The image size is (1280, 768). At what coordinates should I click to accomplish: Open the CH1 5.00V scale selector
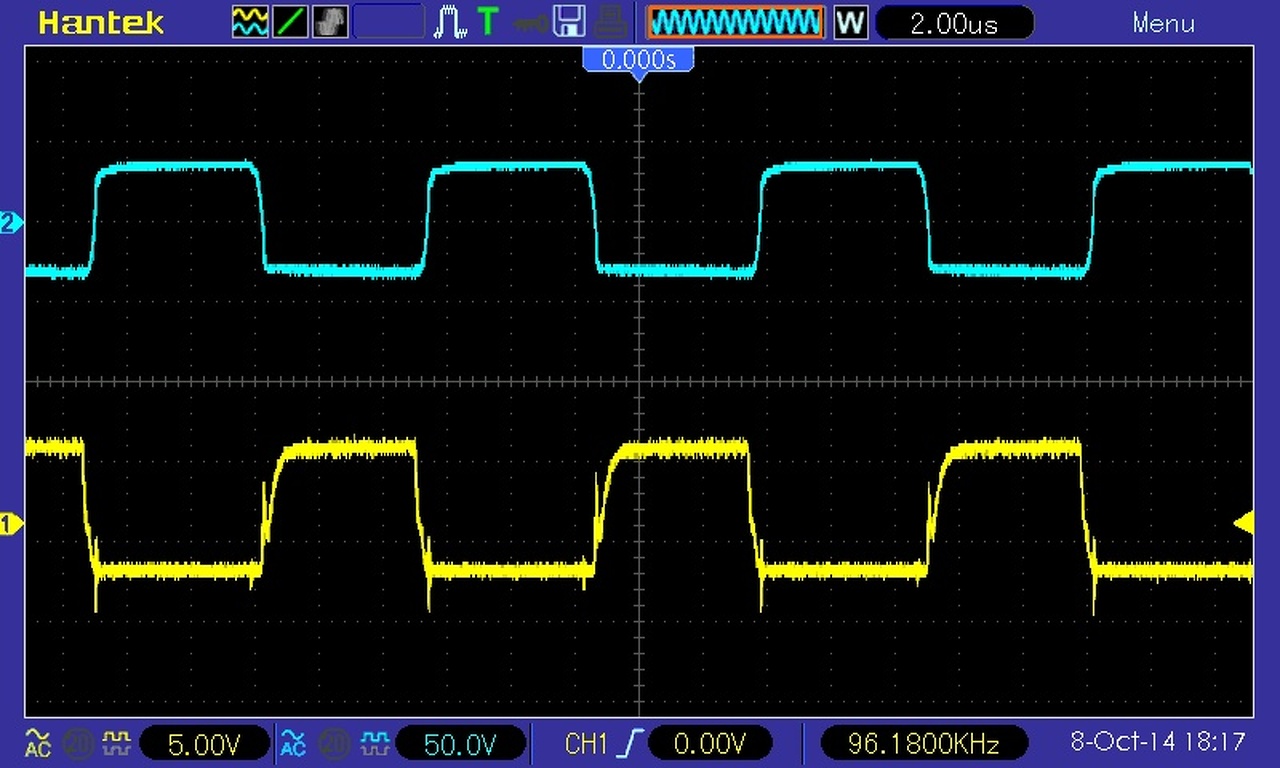[204, 743]
